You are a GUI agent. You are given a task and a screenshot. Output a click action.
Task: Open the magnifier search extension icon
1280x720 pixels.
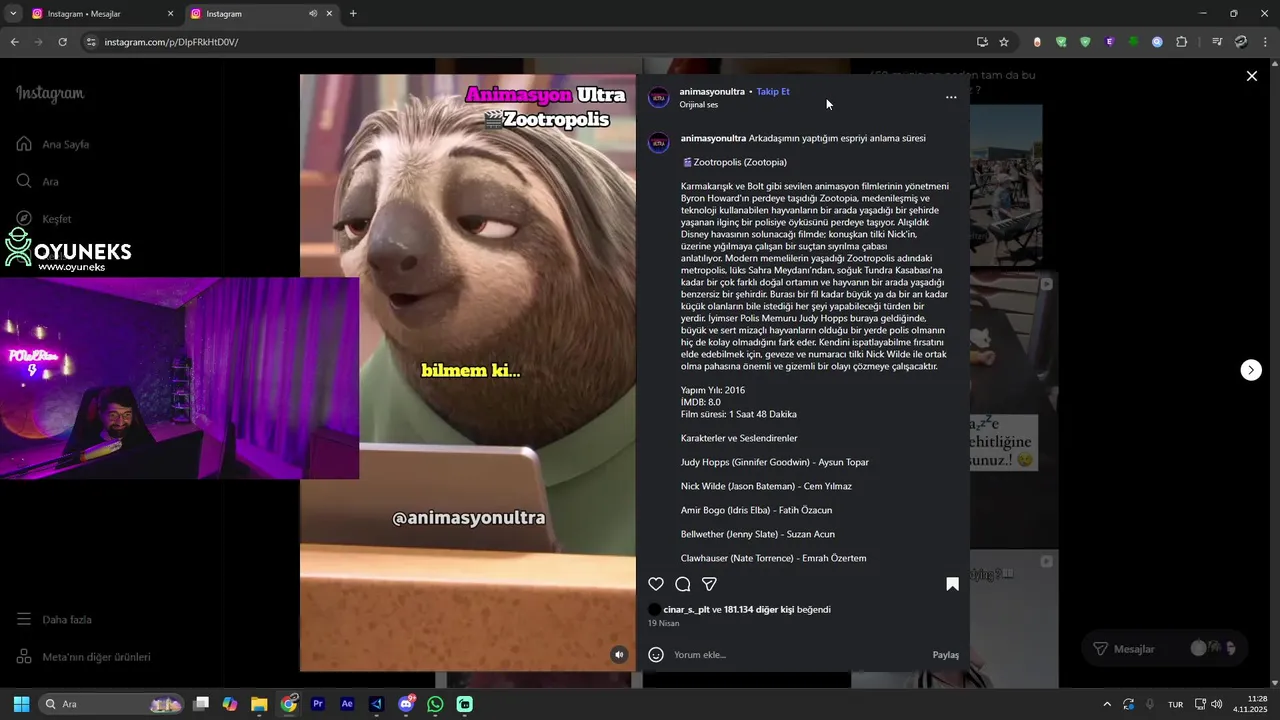tap(1157, 42)
